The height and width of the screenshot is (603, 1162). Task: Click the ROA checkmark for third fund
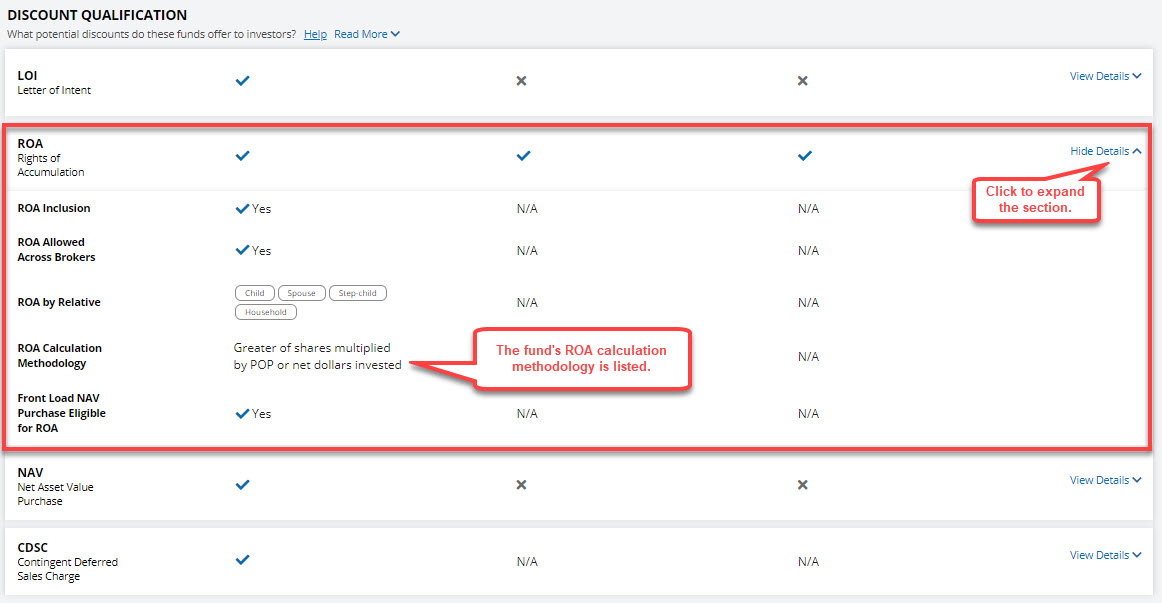coord(803,155)
